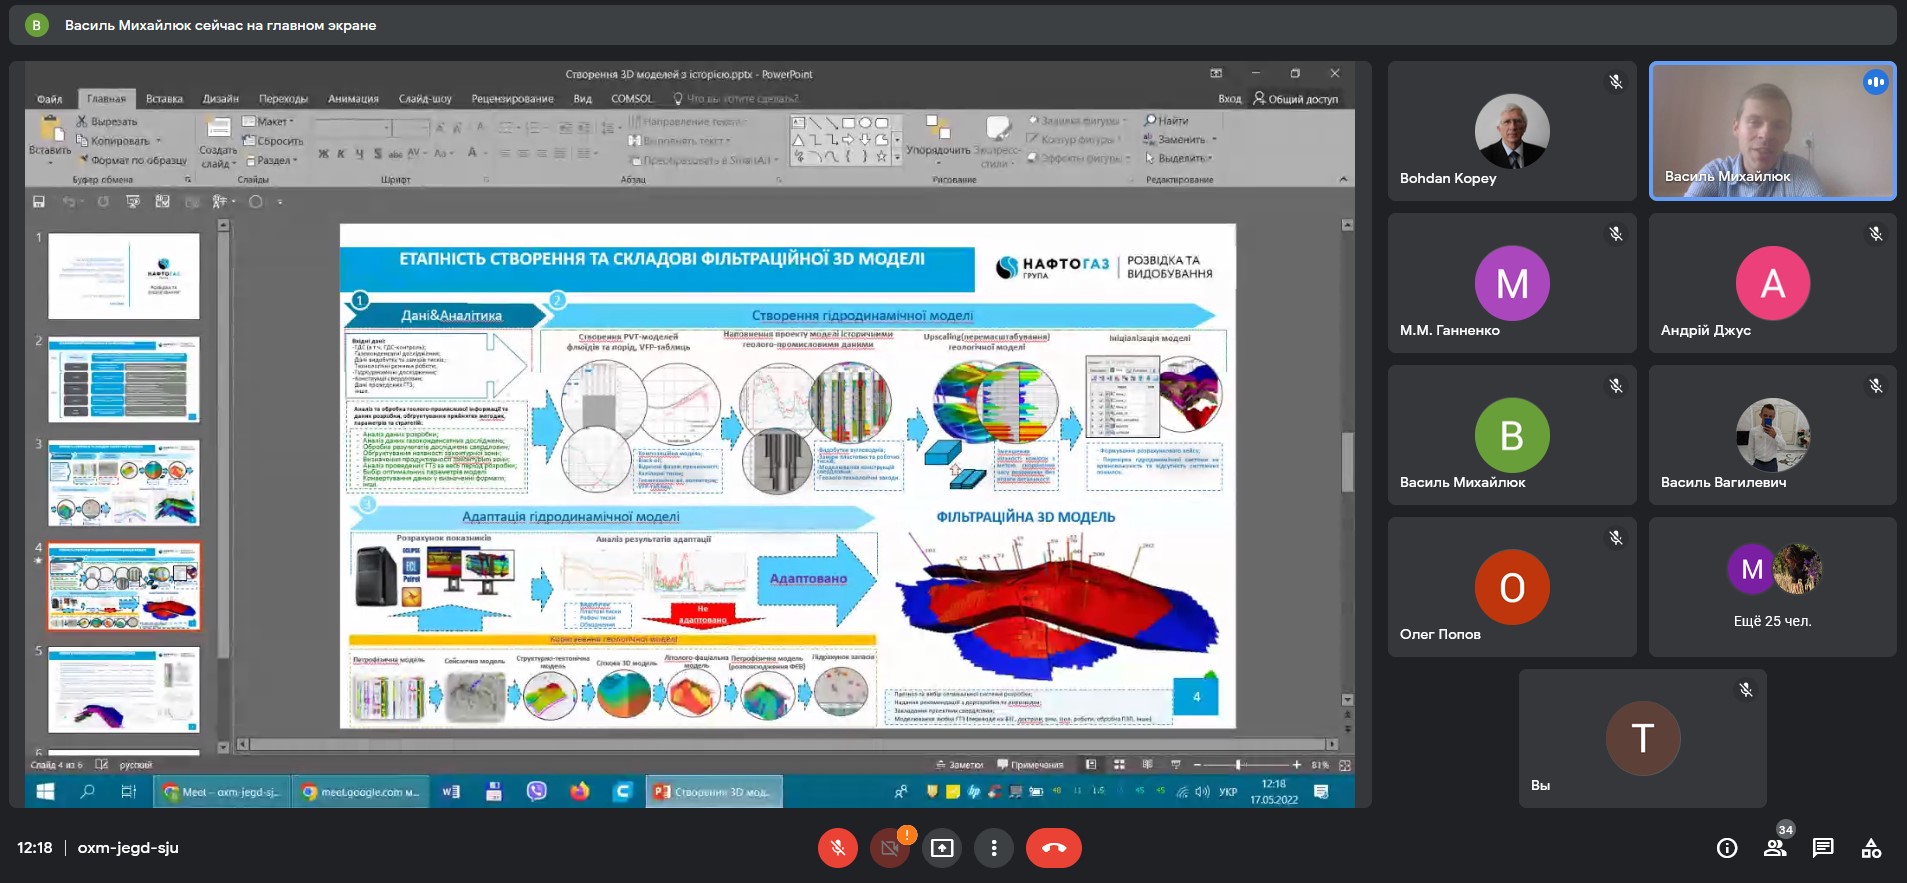Select slide 3 thumbnail in the slide panel
Screen dimensions: 1907x883
(124, 483)
